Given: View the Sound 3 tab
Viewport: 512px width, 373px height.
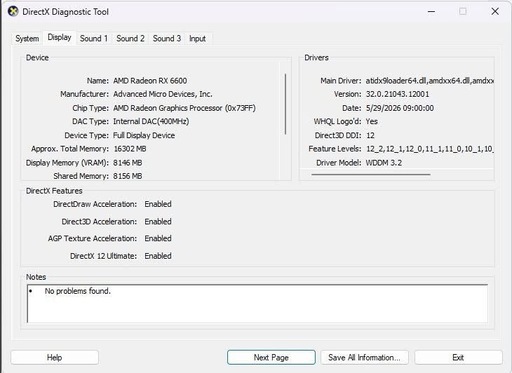Looking at the screenshot, I should coord(167,38).
